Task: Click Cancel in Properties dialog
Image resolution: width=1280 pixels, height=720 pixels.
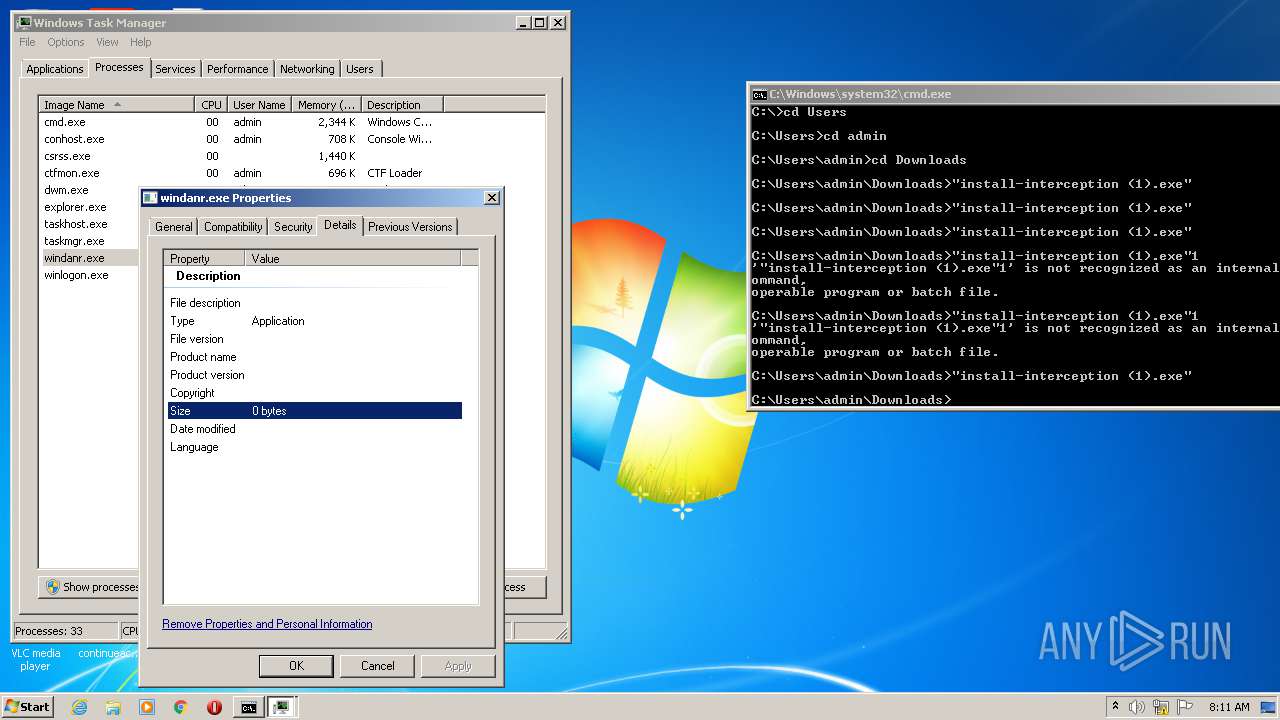Action: [377, 666]
